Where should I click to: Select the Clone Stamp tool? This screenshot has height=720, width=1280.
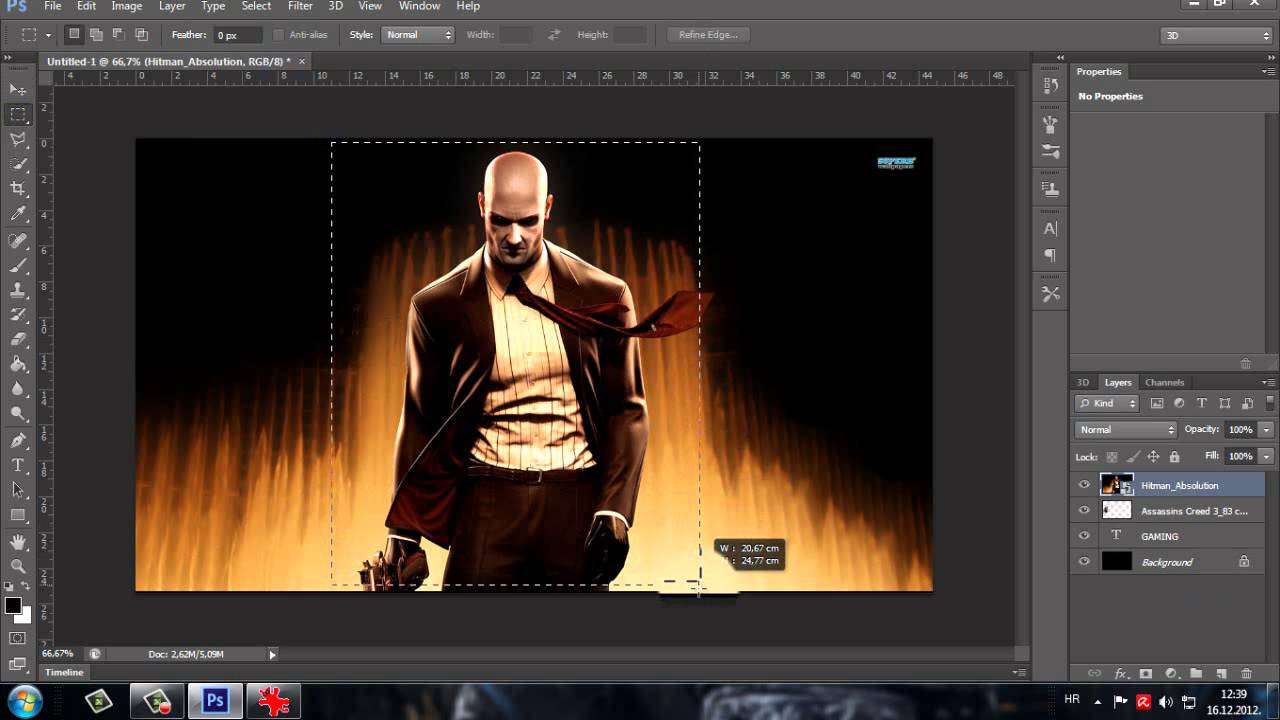click(x=18, y=291)
